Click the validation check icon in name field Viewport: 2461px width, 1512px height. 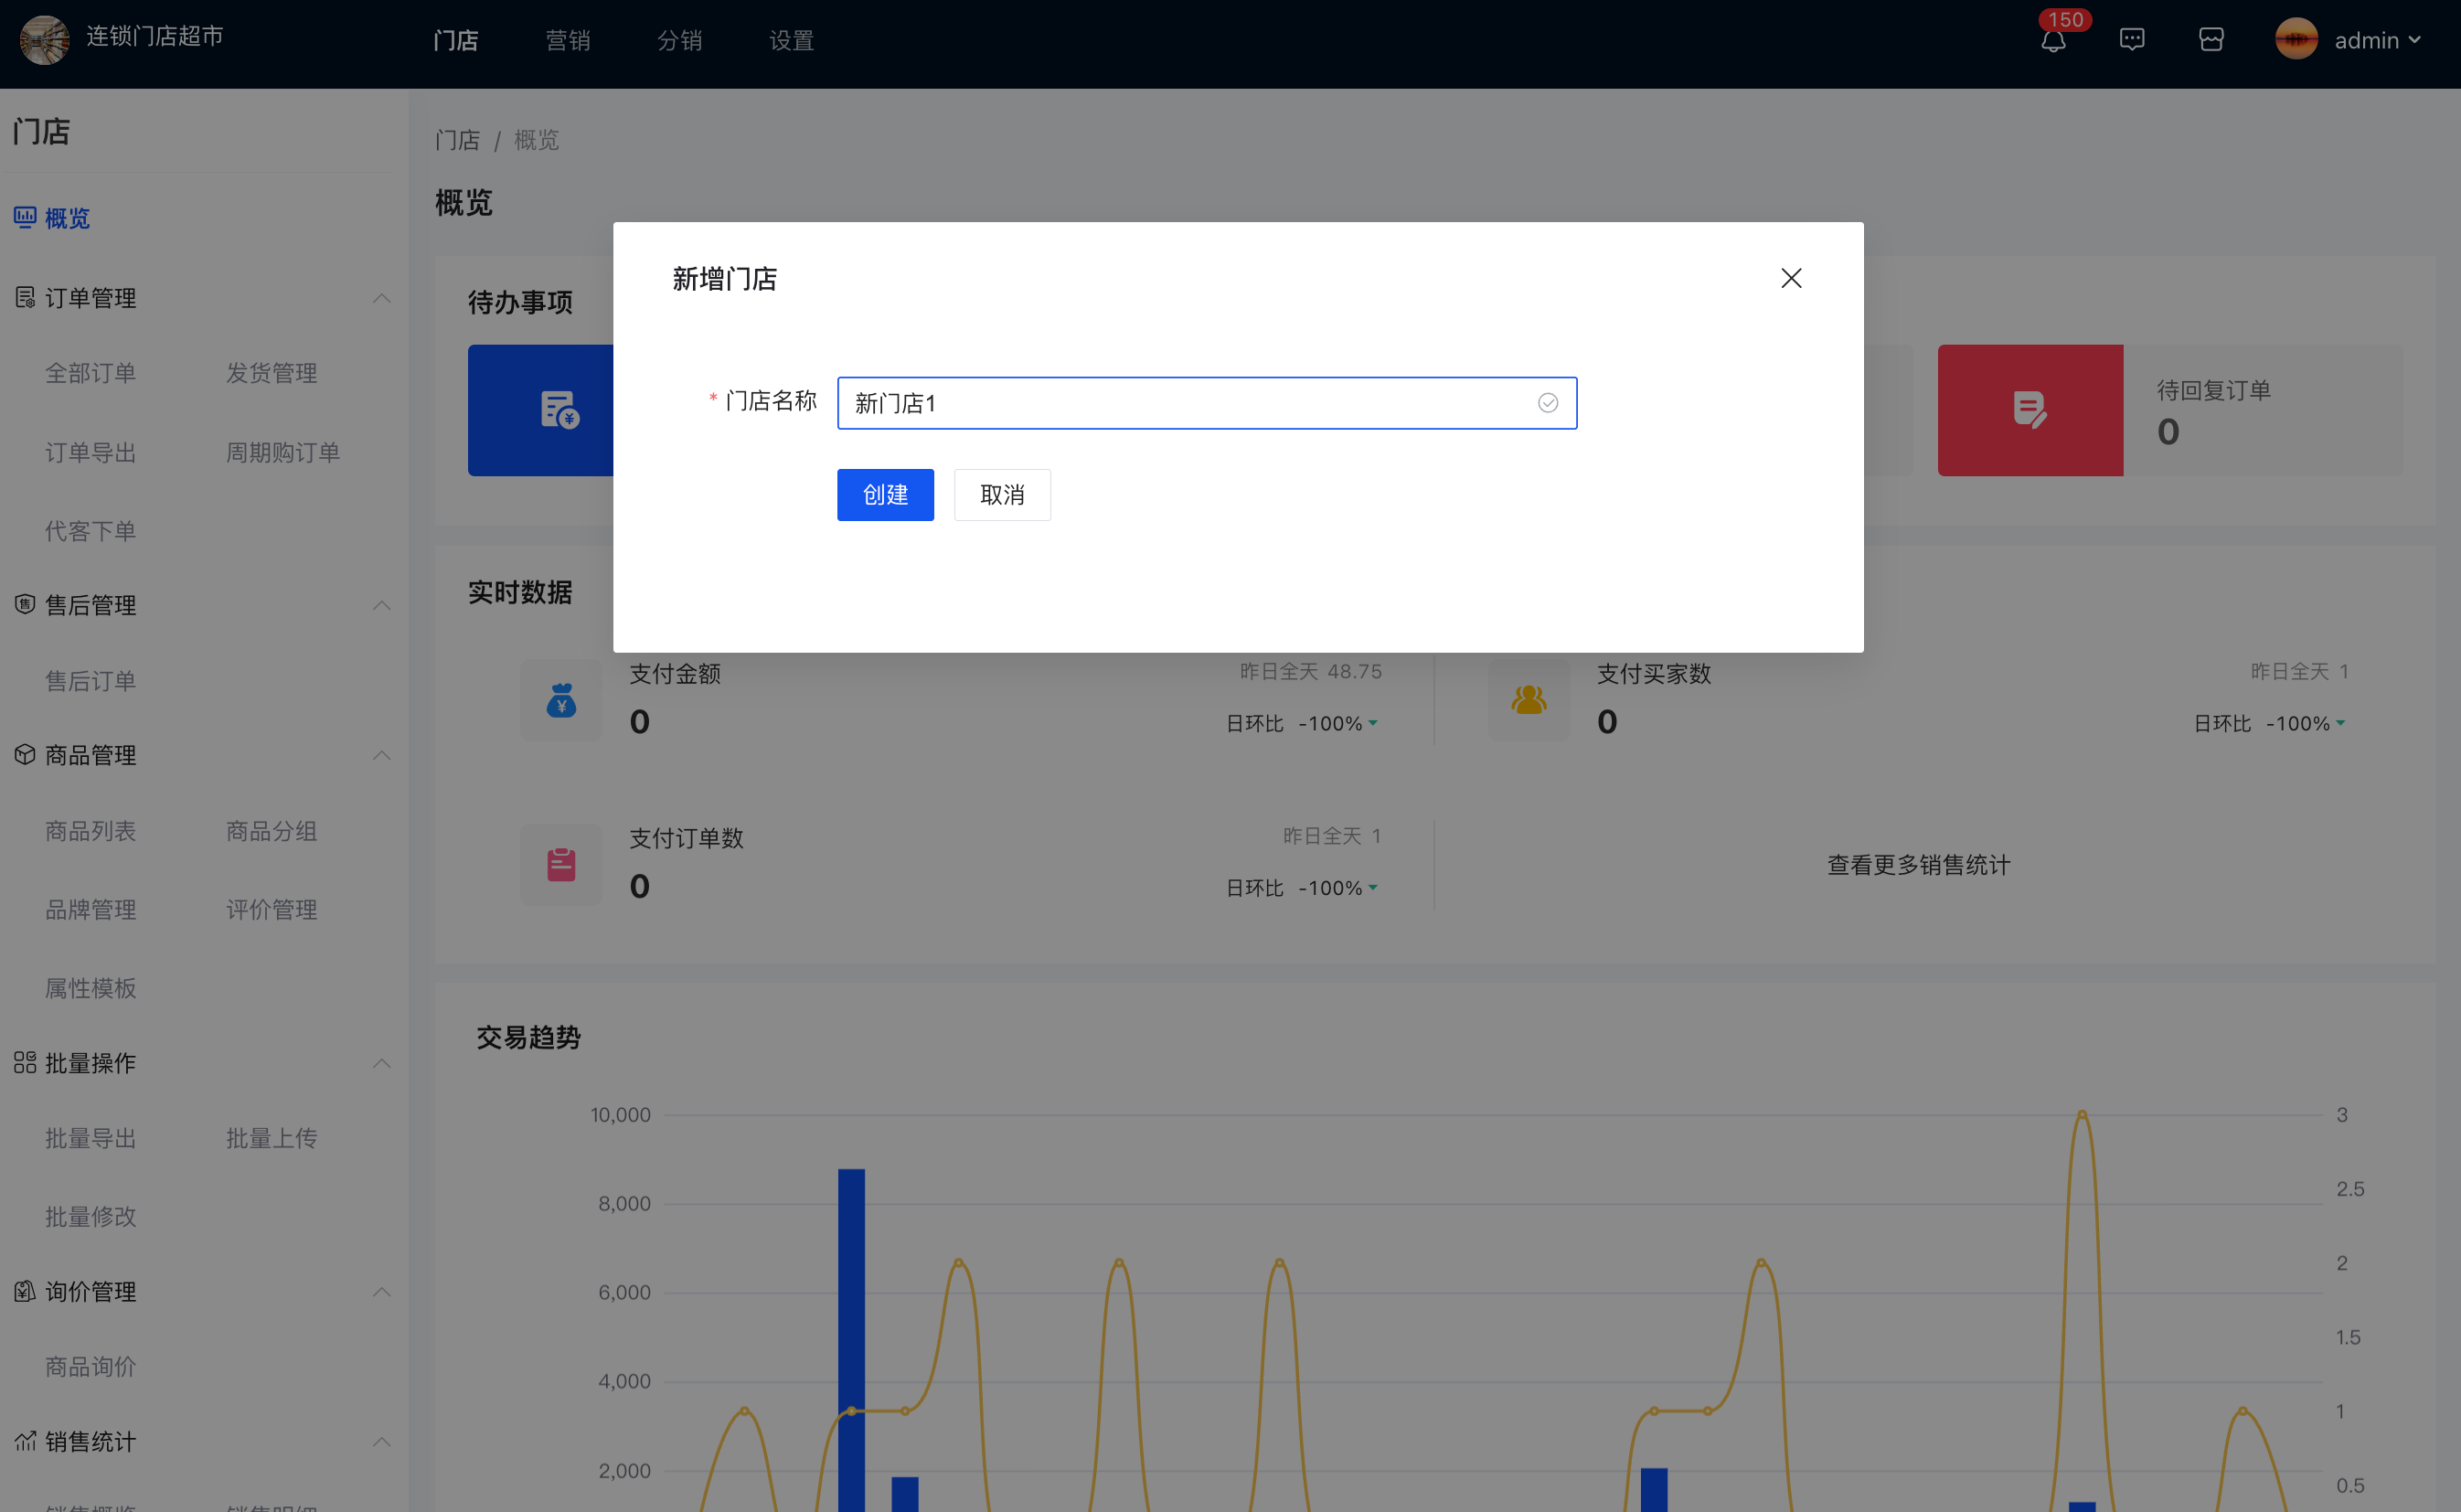coord(1548,403)
